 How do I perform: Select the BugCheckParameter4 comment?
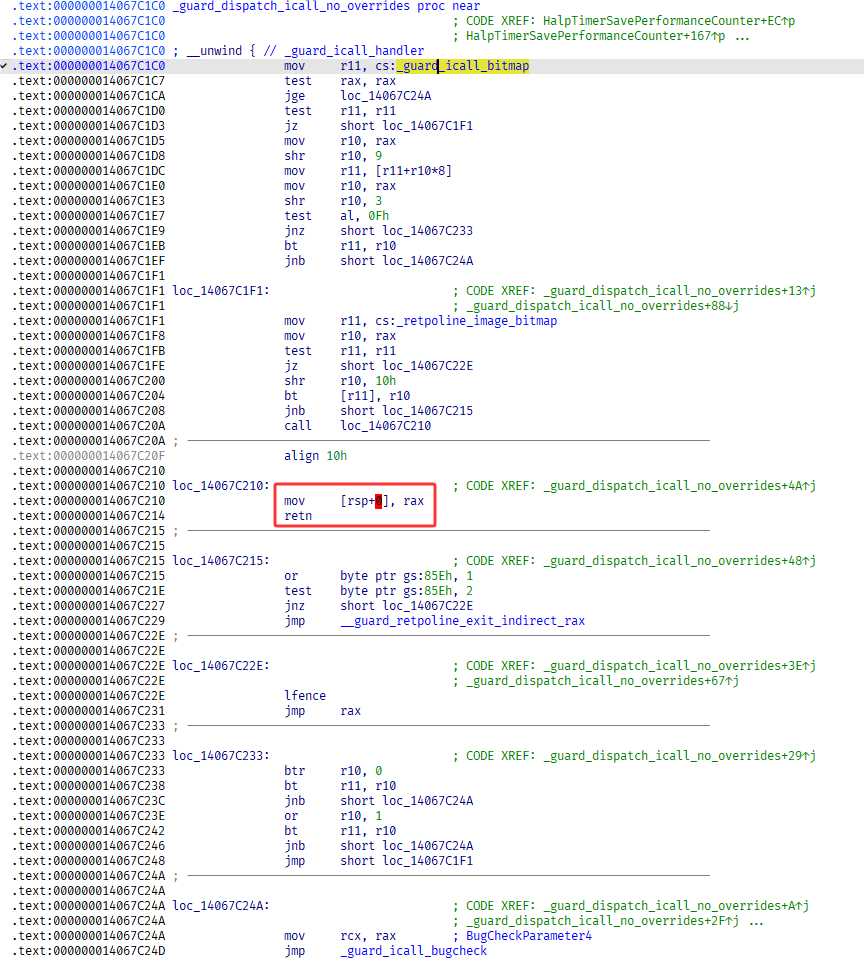coord(529,936)
